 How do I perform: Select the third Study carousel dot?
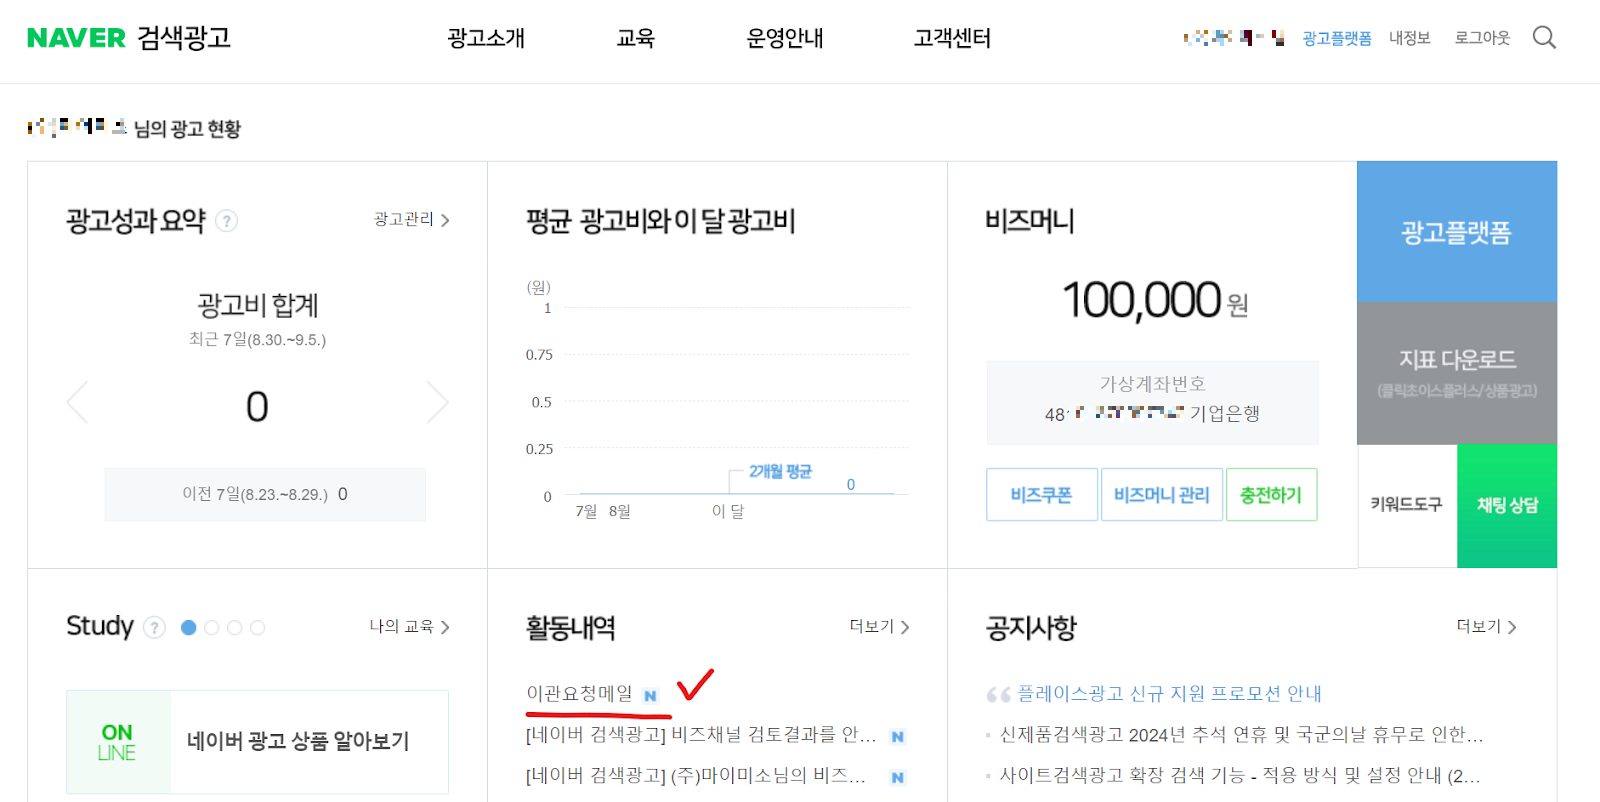[x=234, y=627]
